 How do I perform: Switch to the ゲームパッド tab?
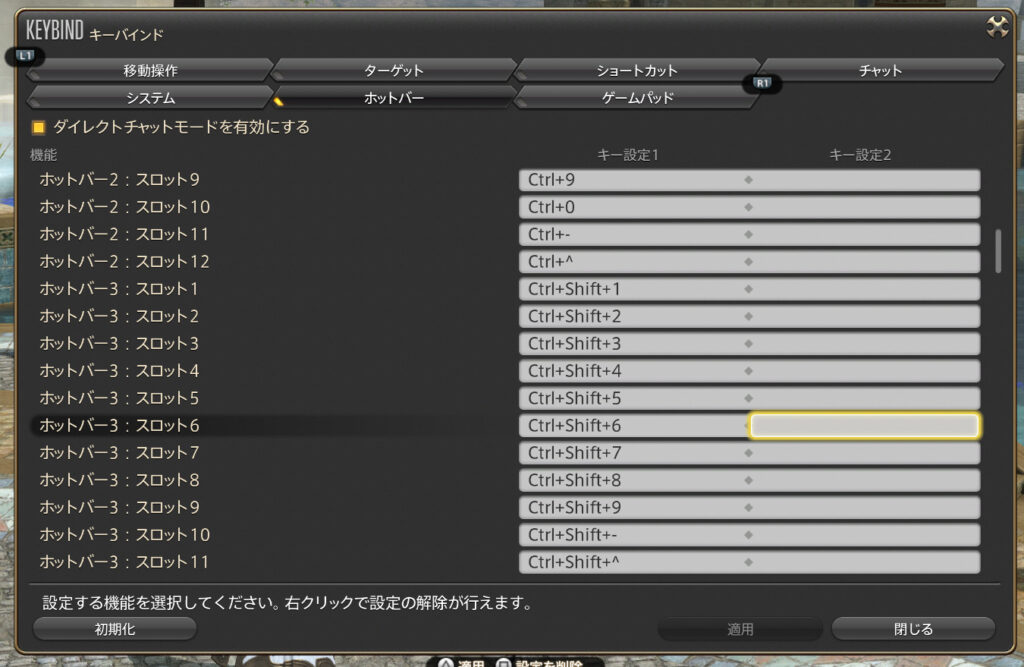[637, 97]
